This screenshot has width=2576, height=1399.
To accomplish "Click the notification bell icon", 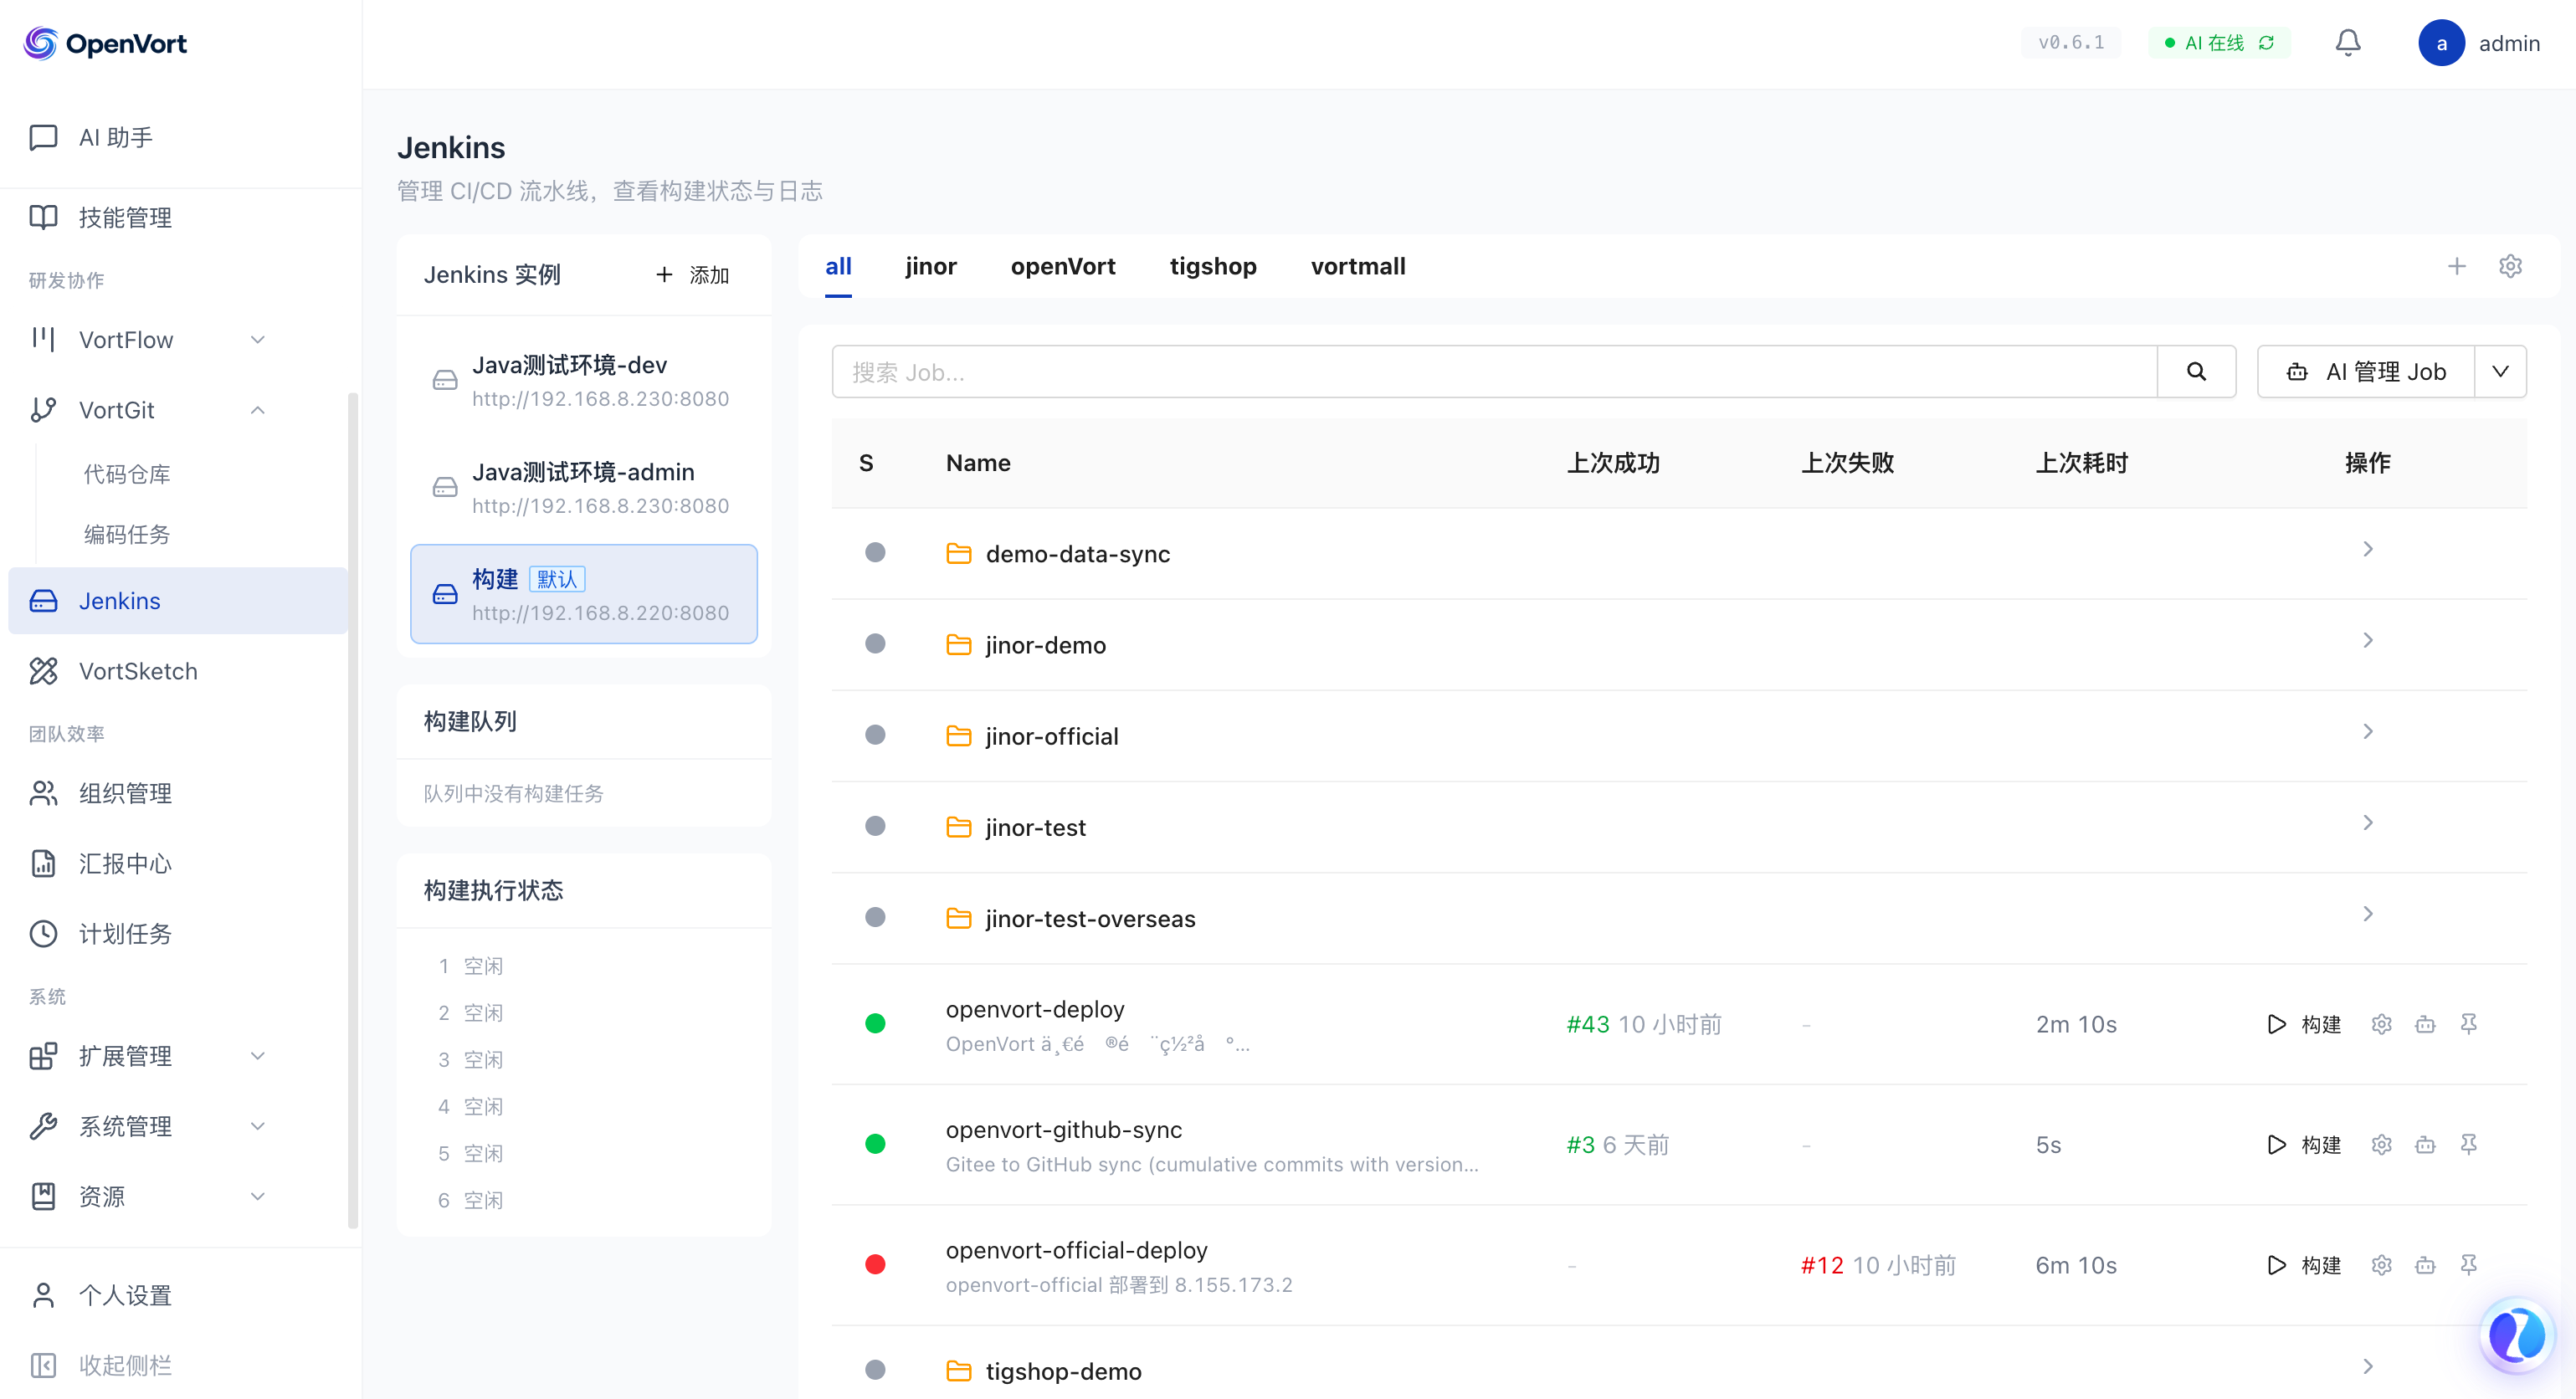I will tap(2347, 43).
